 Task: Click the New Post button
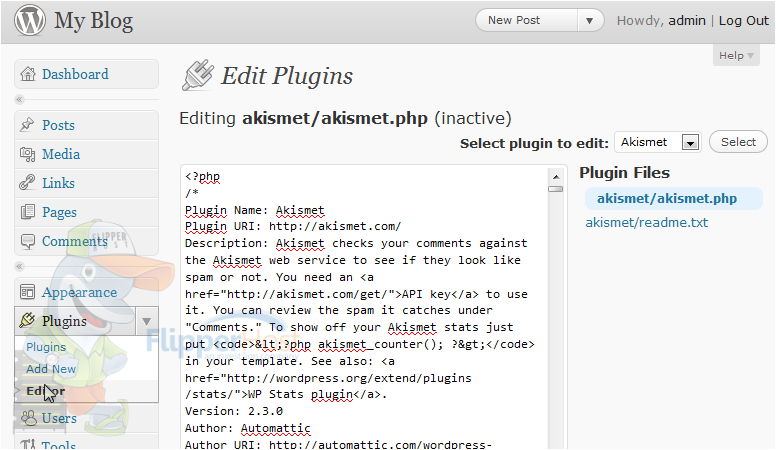coord(526,21)
